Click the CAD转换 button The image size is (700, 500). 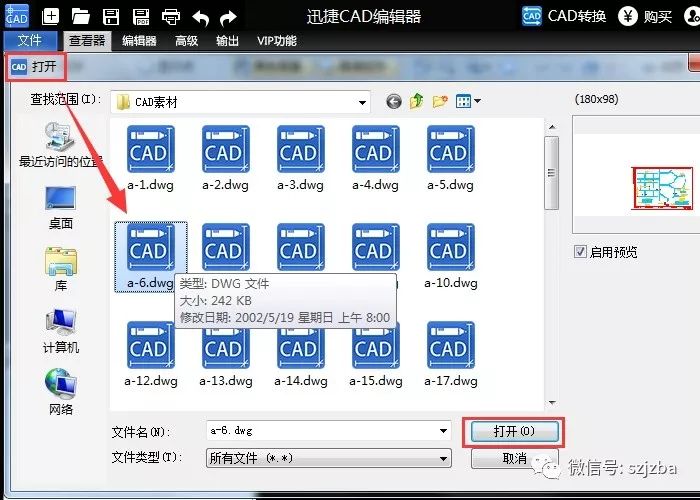pos(564,16)
